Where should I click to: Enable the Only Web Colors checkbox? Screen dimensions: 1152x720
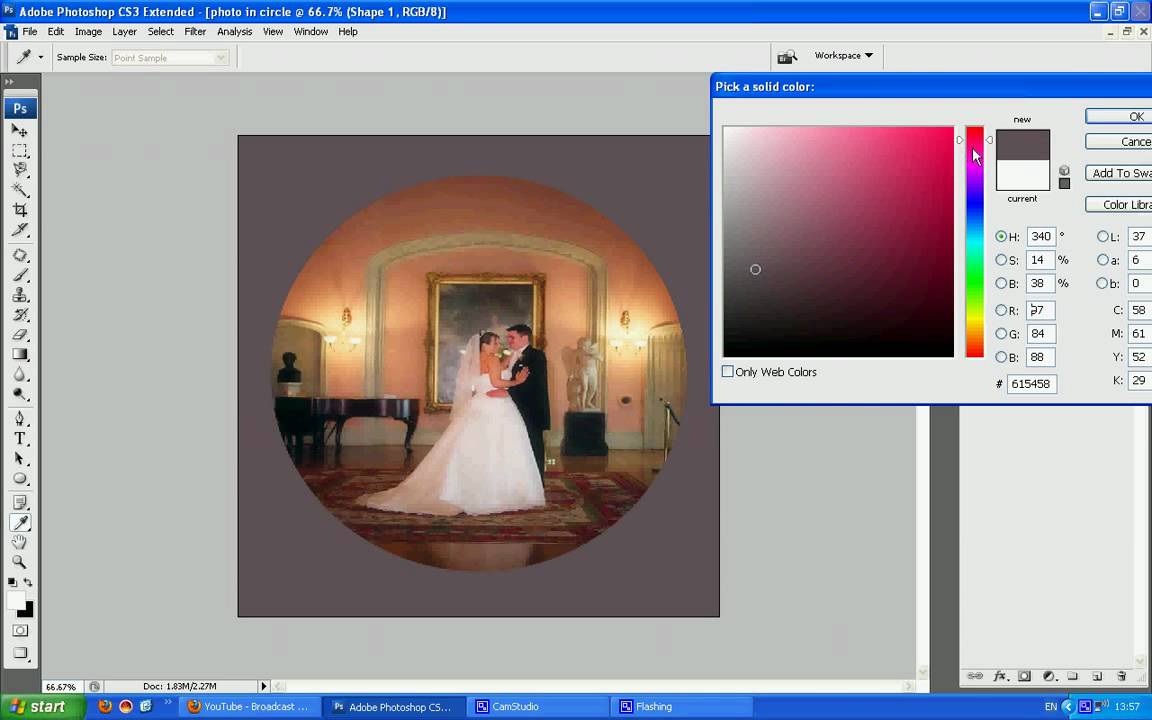pos(728,372)
